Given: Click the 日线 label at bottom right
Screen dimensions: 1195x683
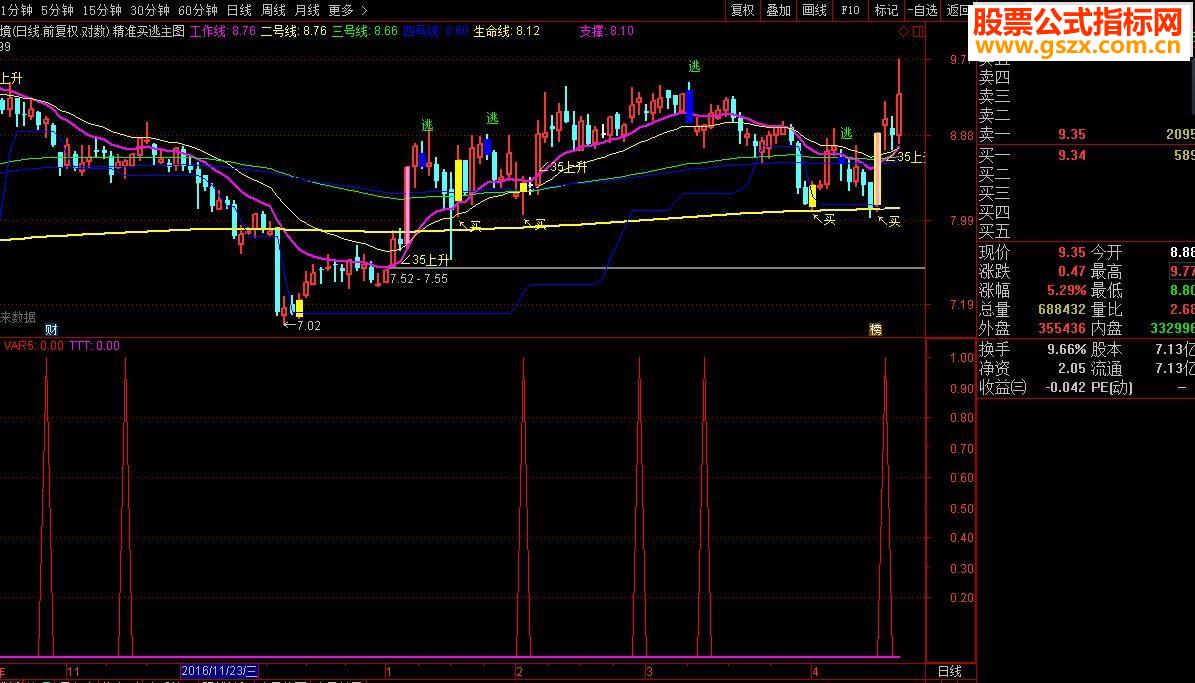Looking at the screenshot, I should pos(950,672).
